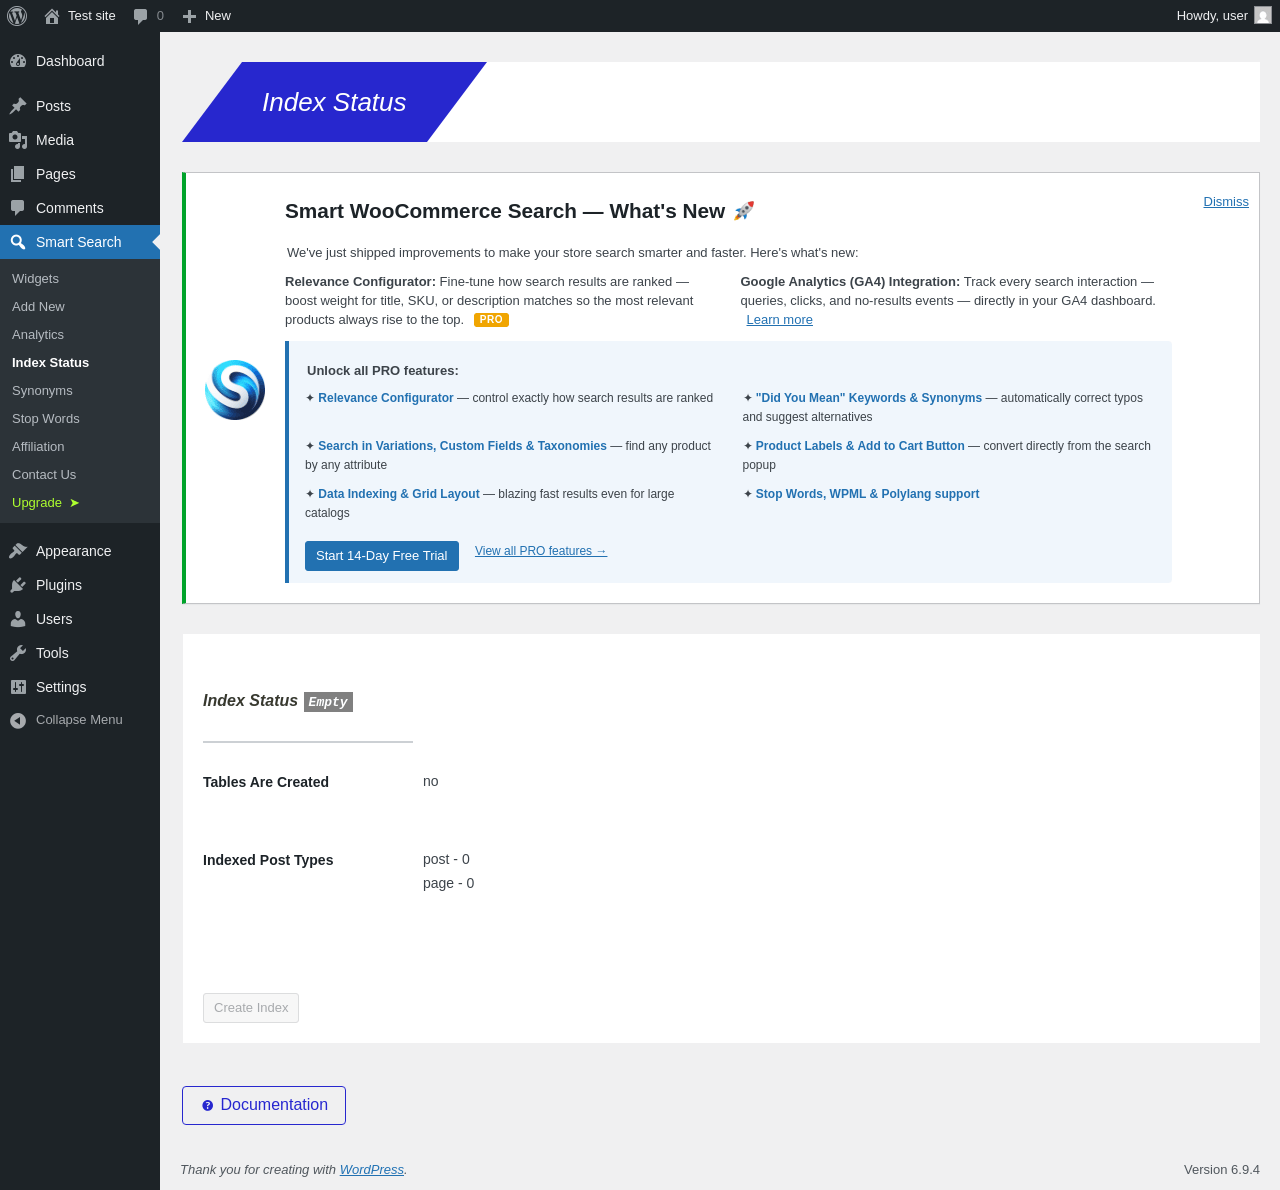This screenshot has width=1280, height=1190.
Task: Dismiss the What's New notice
Action: click(x=1226, y=201)
